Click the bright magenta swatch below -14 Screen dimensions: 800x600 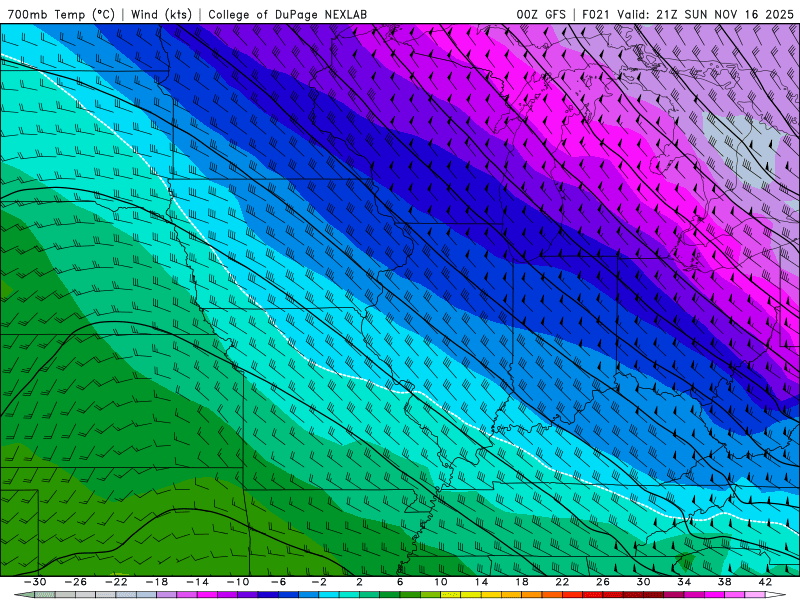(207, 595)
